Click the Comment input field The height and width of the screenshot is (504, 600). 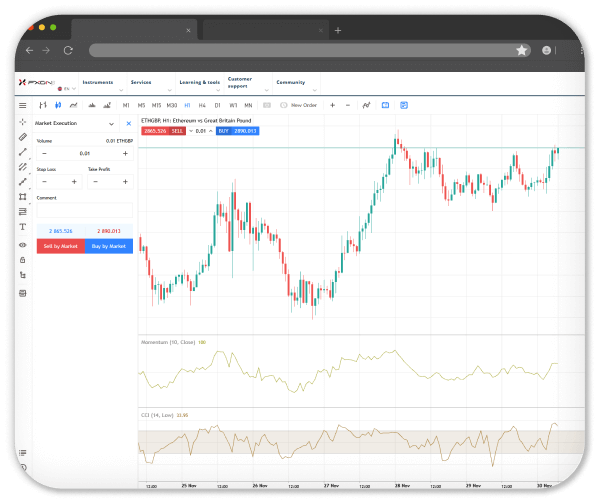click(84, 211)
